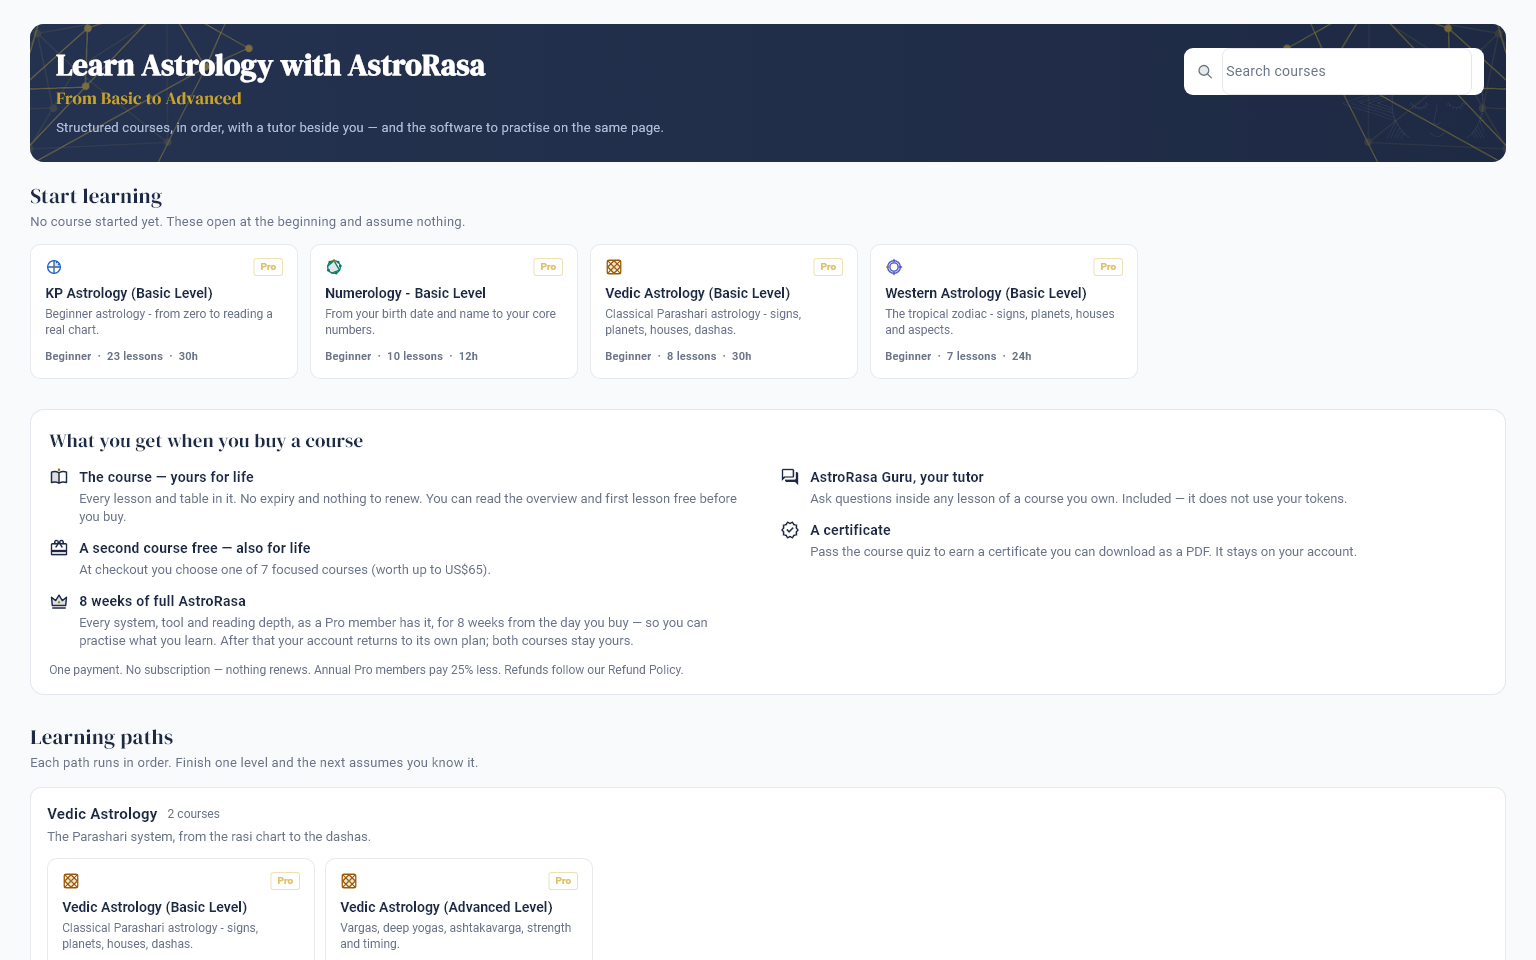Image resolution: width=1536 pixels, height=960 pixels.
Task: Click 'The Parashari system, from the rasi chart' text
Action: [209, 837]
